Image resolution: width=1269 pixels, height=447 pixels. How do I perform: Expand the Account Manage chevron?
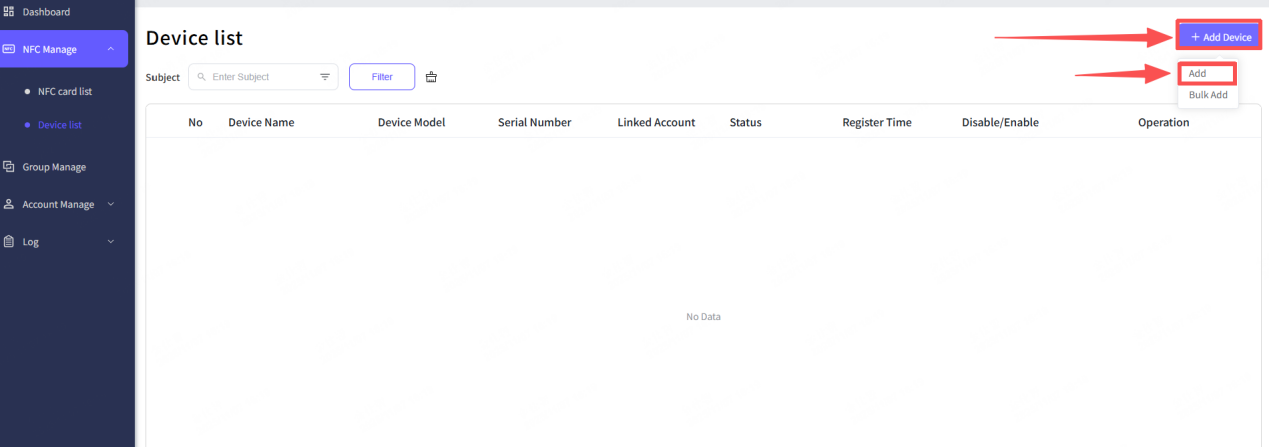pyautogui.click(x=110, y=204)
